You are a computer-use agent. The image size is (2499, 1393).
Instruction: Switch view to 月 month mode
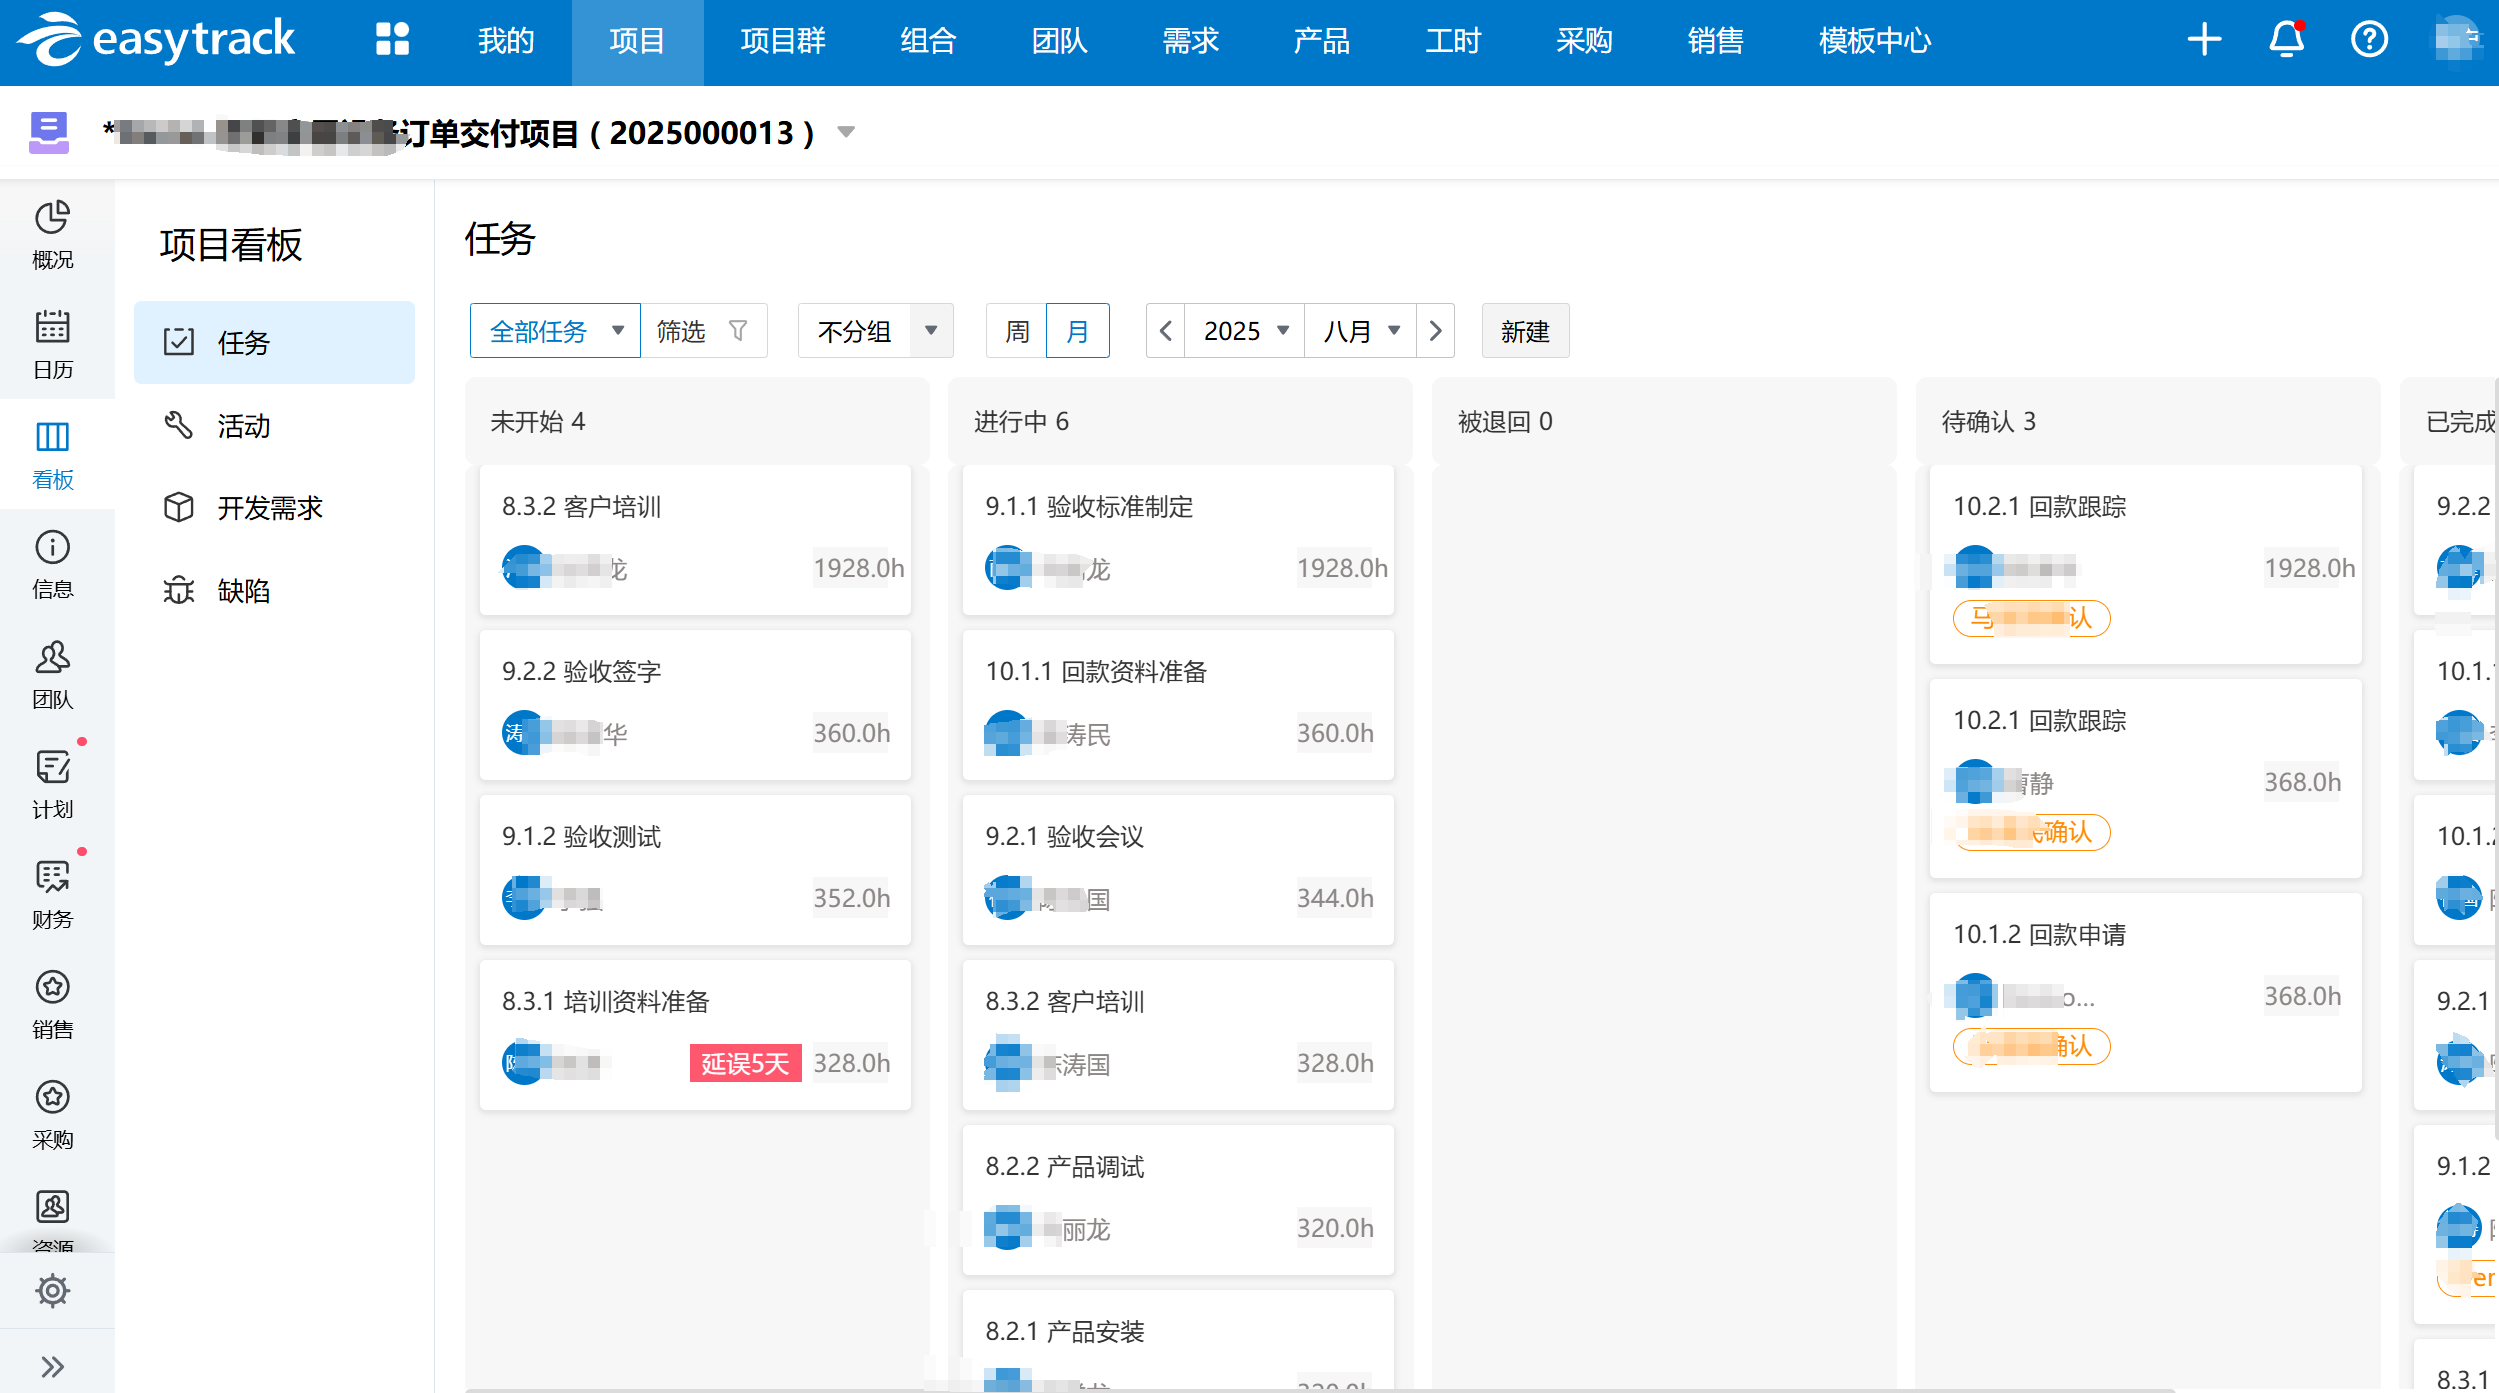[1077, 331]
